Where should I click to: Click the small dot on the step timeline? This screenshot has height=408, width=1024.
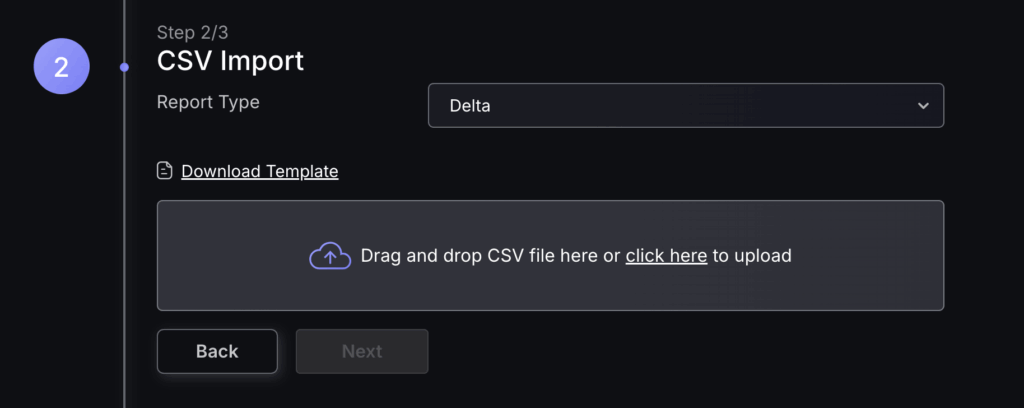124,68
